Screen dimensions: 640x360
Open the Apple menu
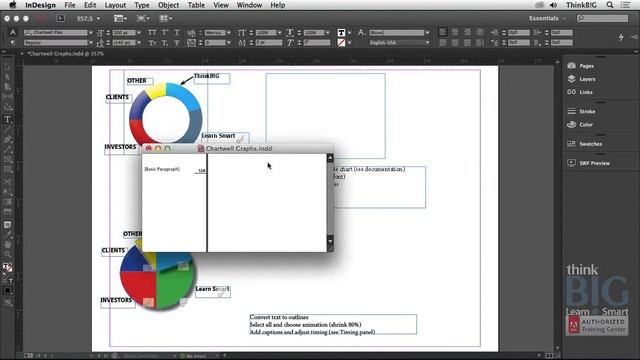pos(13,5)
